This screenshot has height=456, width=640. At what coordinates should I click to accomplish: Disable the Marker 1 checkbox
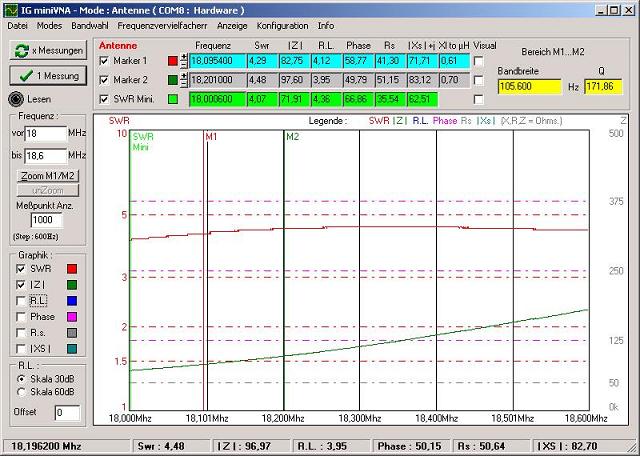[x=105, y=61]
